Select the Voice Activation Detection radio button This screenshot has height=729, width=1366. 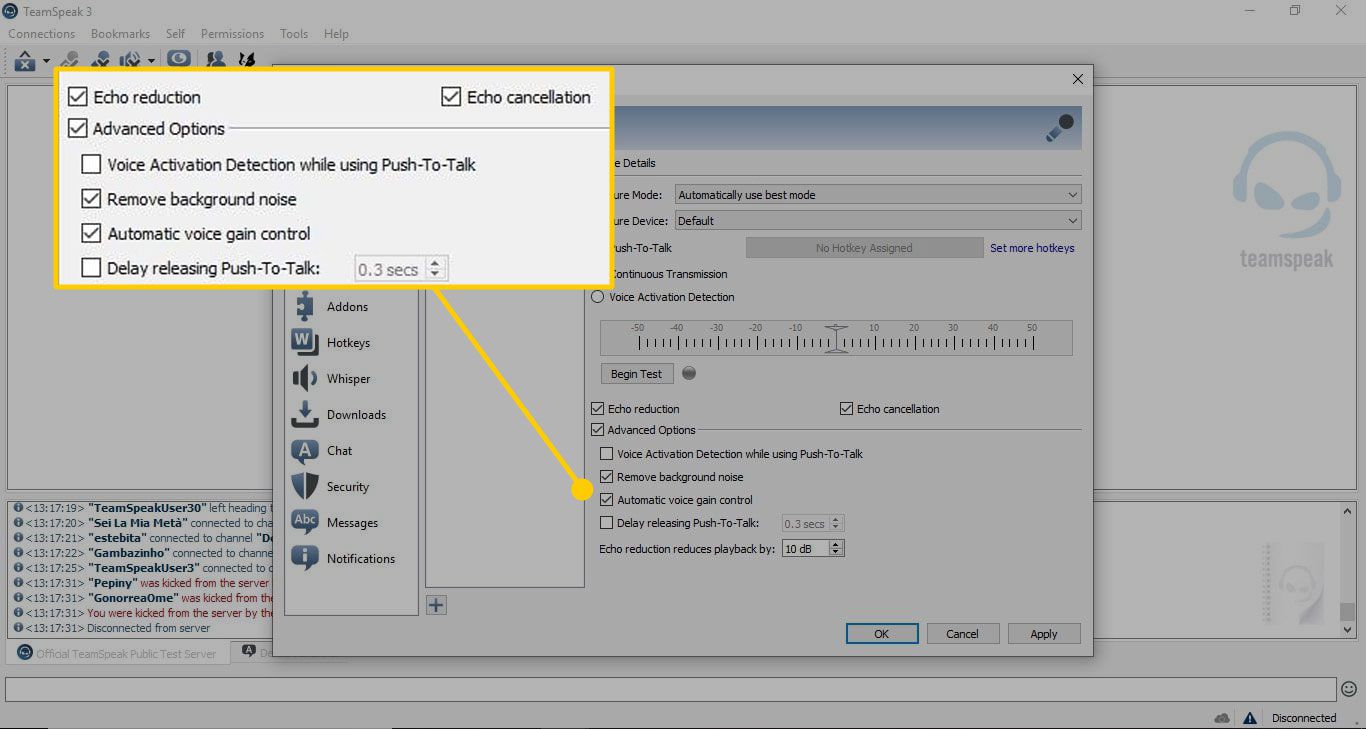[x=598, y=297]
